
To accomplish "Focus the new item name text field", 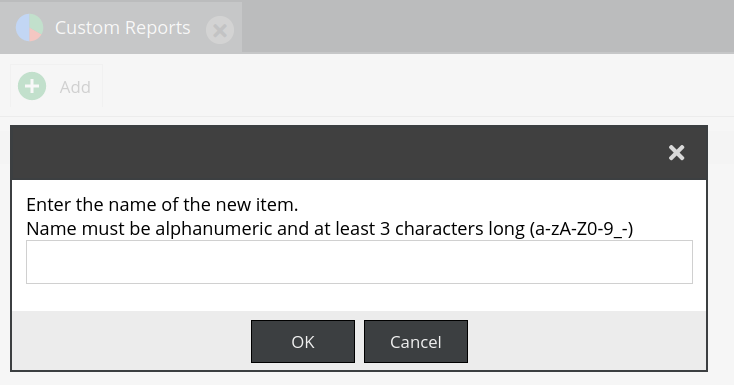I will [359, 262].
